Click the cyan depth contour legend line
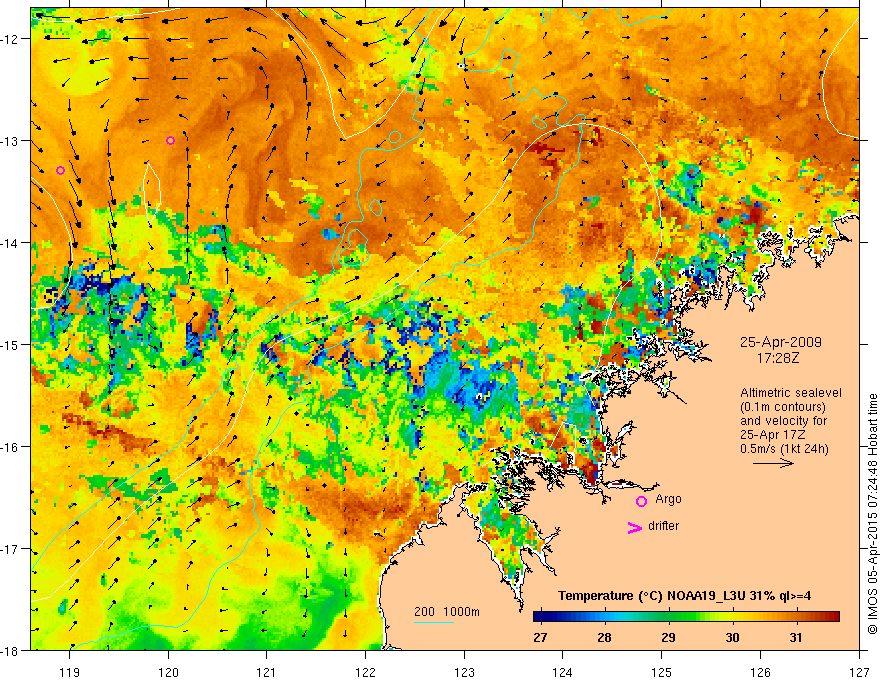The height and width of the screenshot is (680, 880). click(x=434, y=623)
